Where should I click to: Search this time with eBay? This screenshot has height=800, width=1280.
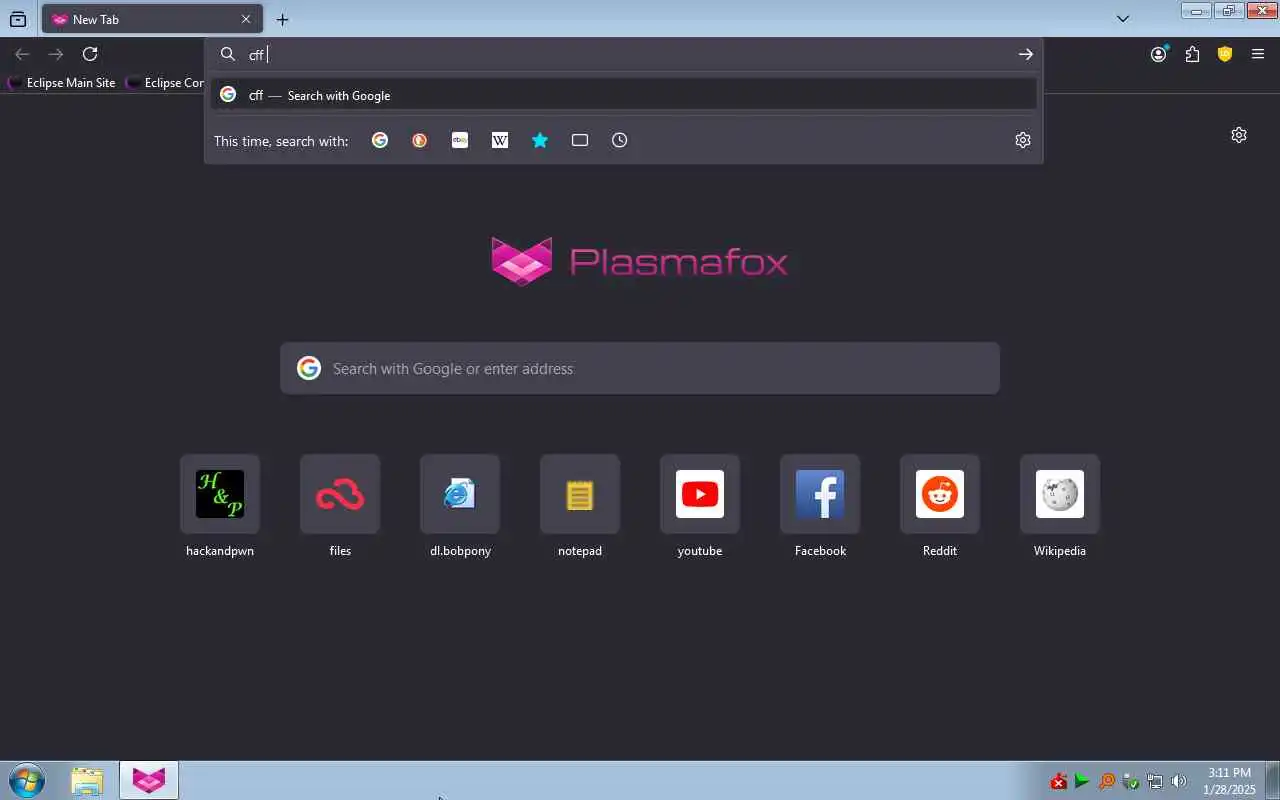(460, 140)
